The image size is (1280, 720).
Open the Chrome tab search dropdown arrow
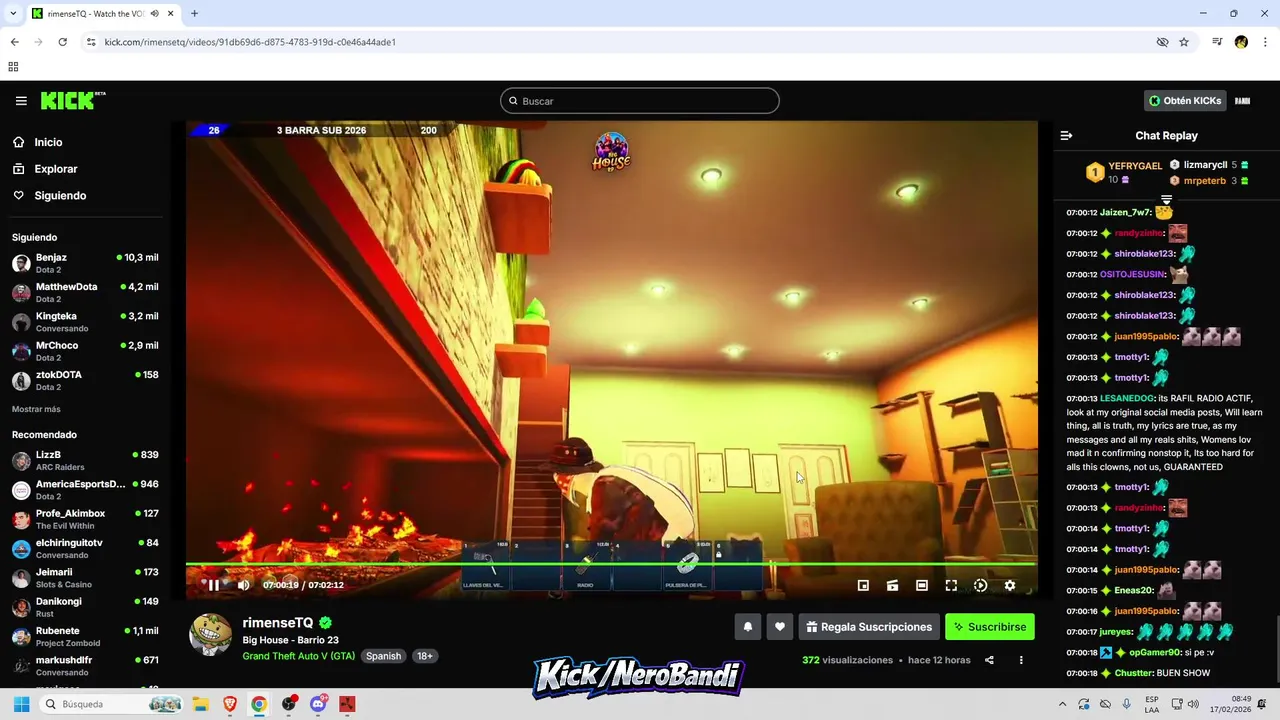[x=13, y=13]
